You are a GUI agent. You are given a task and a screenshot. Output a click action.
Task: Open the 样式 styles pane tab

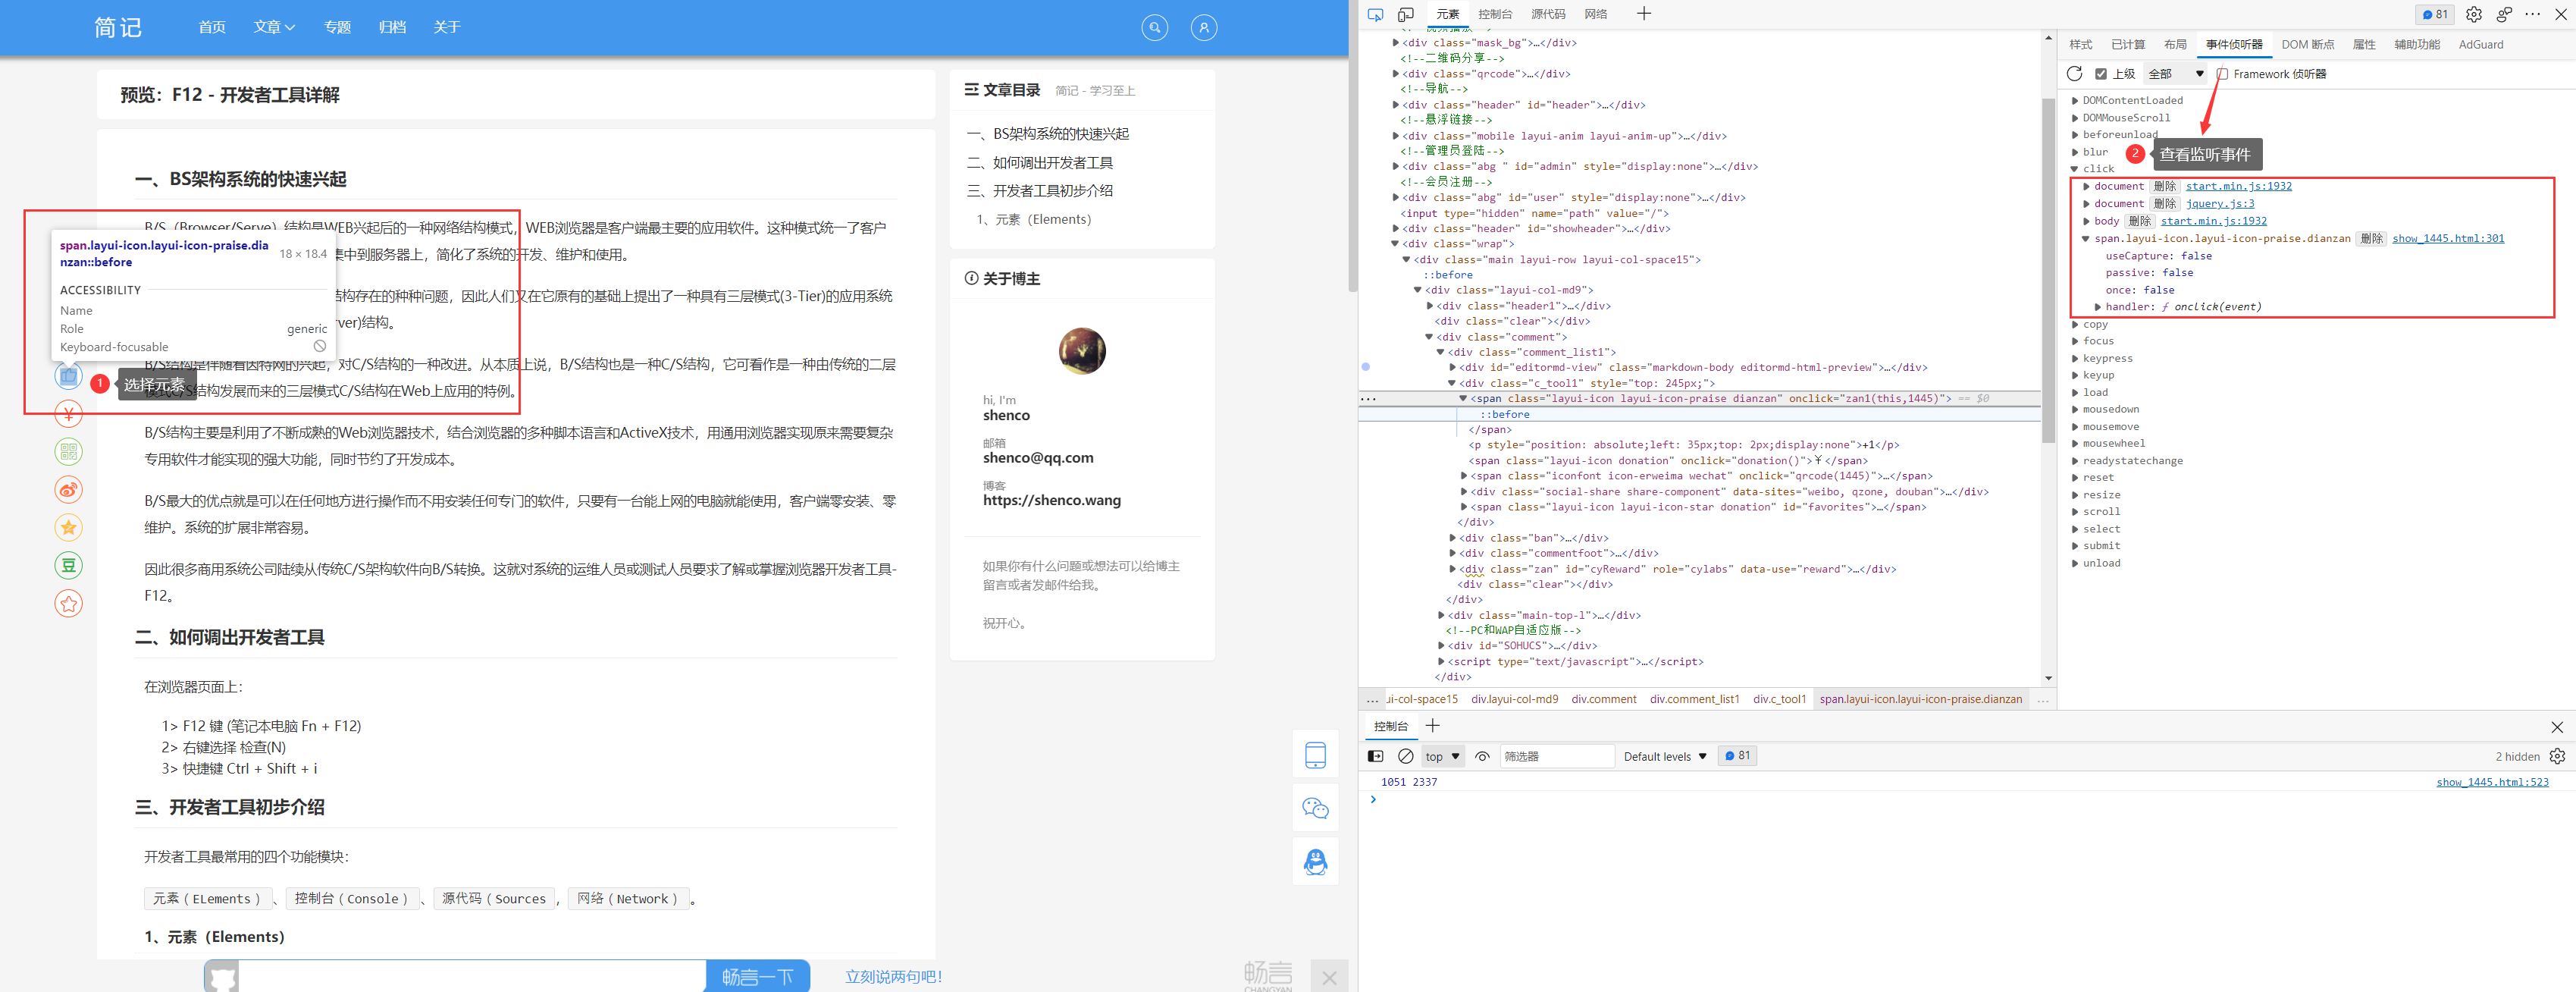2081,45
